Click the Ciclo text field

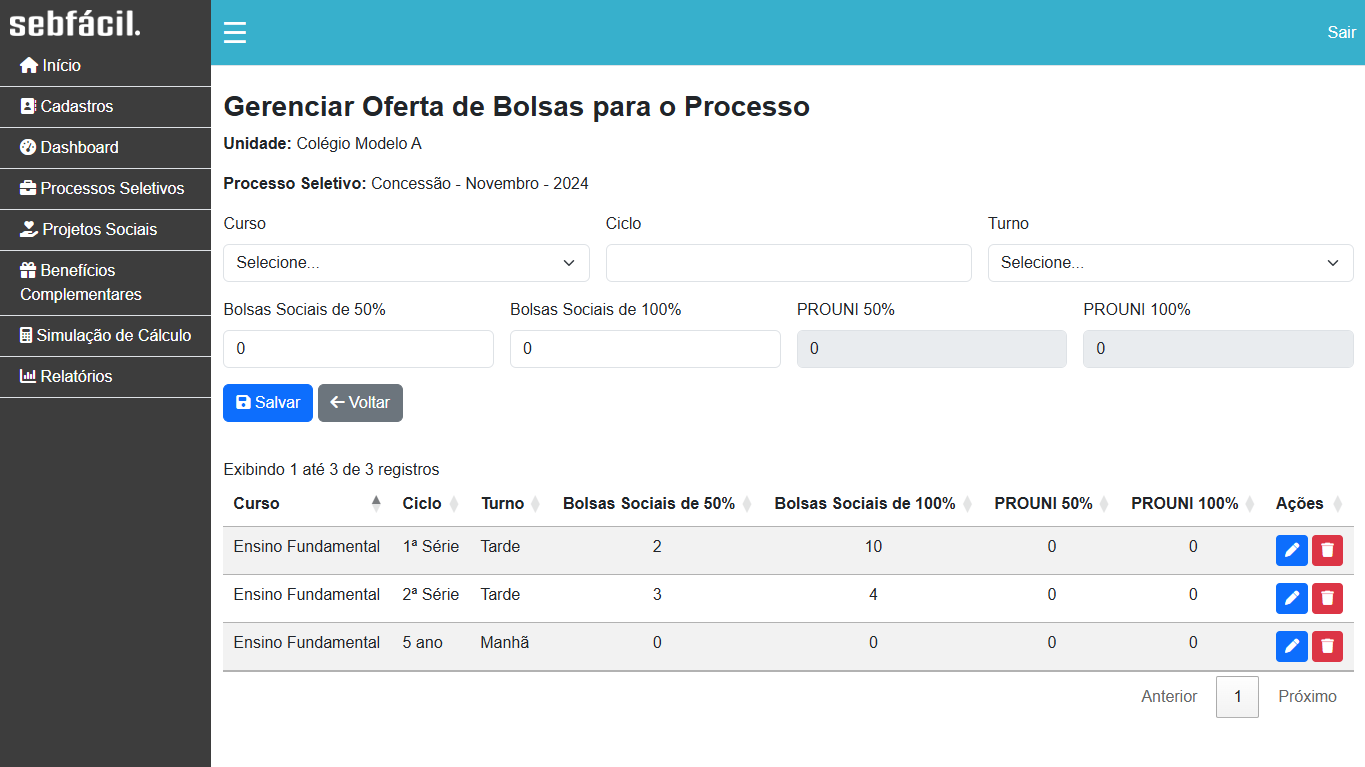(x=788, y=263)
